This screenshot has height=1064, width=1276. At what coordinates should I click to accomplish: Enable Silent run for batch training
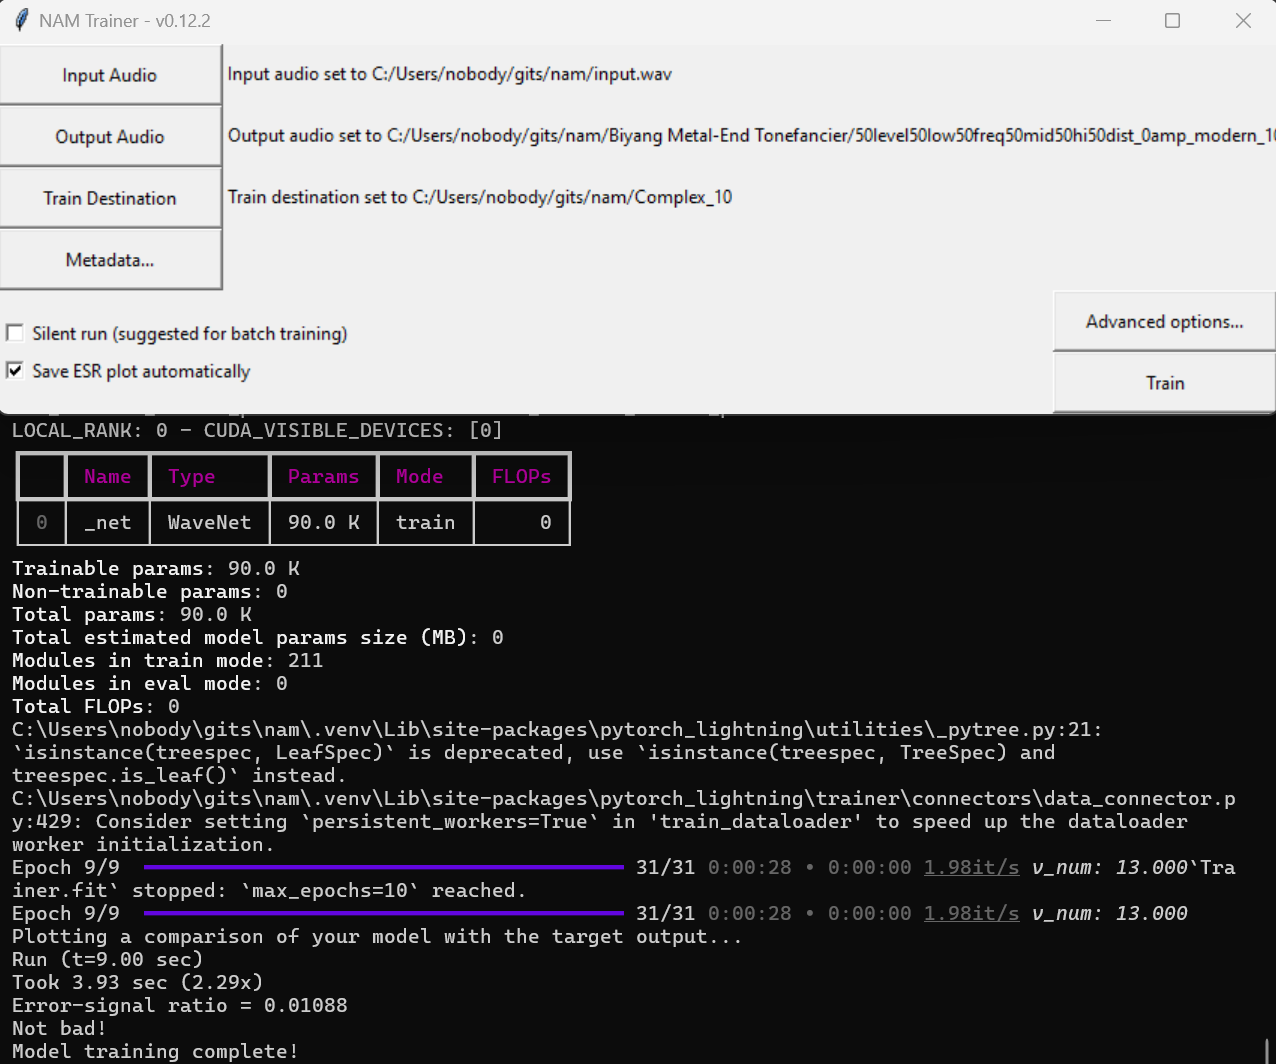(15, 333)
